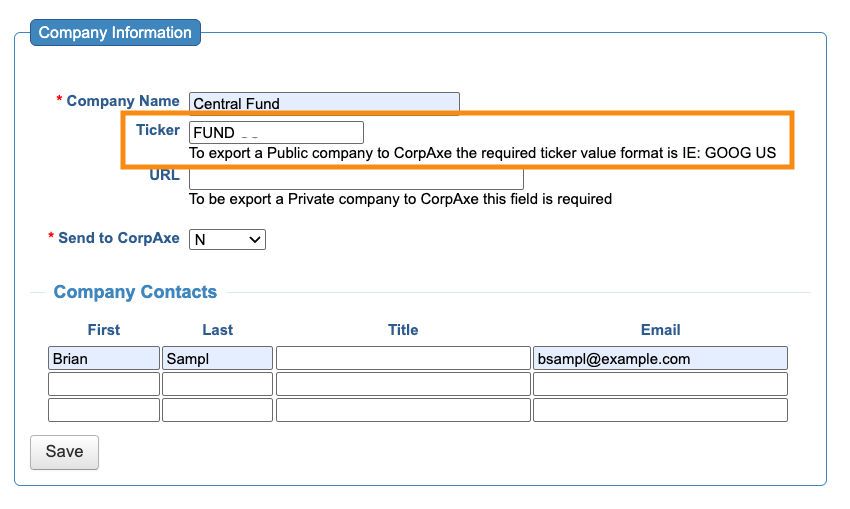This screenshot has width=850, height=509.
Task: Click the empty Title field in first row
Action: pos(402,358)
